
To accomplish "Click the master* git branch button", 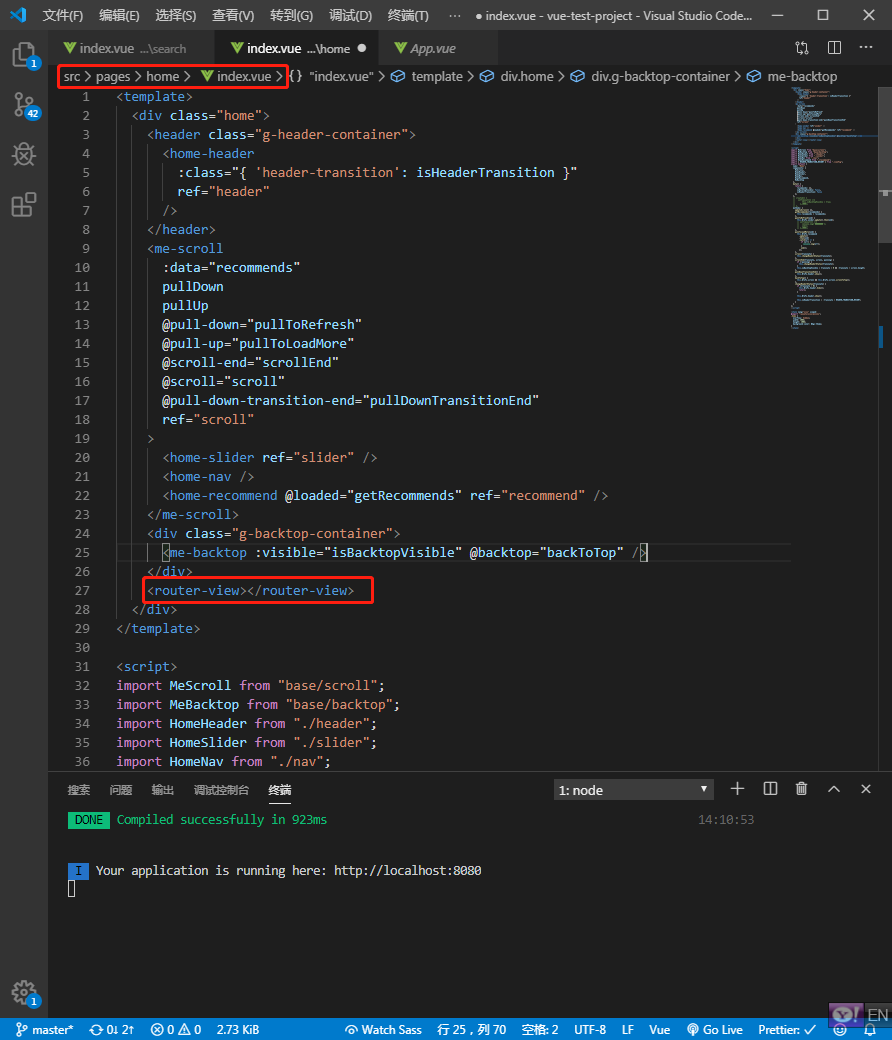I will tap(44, 1029).
